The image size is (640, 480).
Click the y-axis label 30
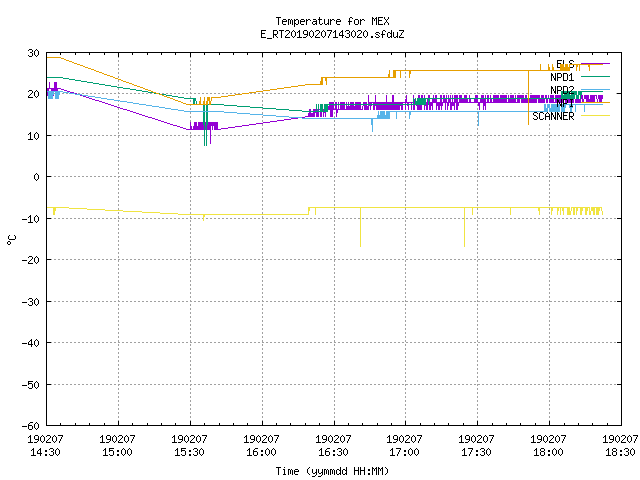33,53
